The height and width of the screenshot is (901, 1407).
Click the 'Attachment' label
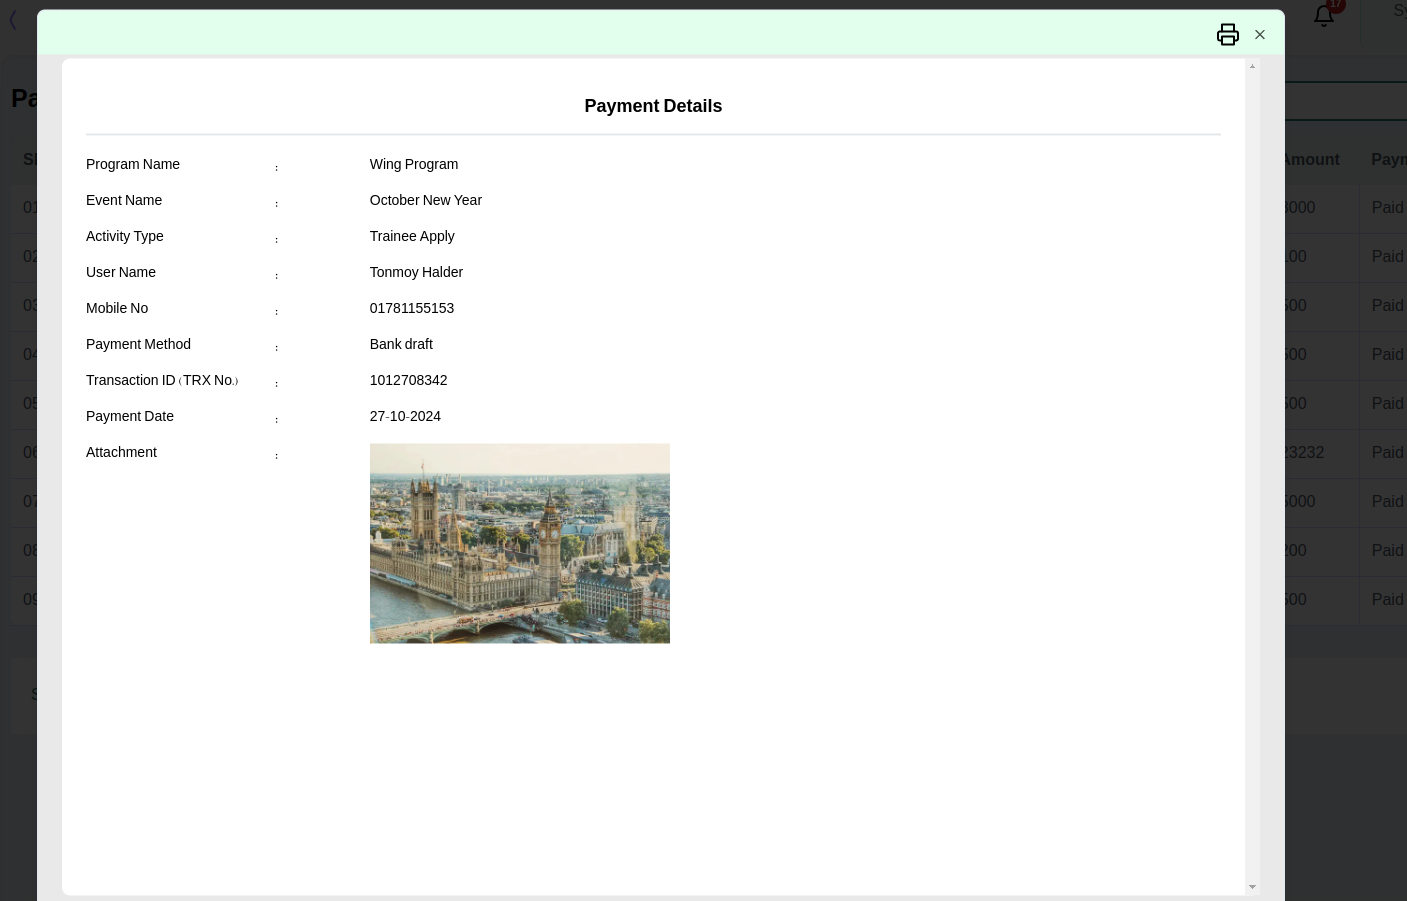click(x=121, y=452)
